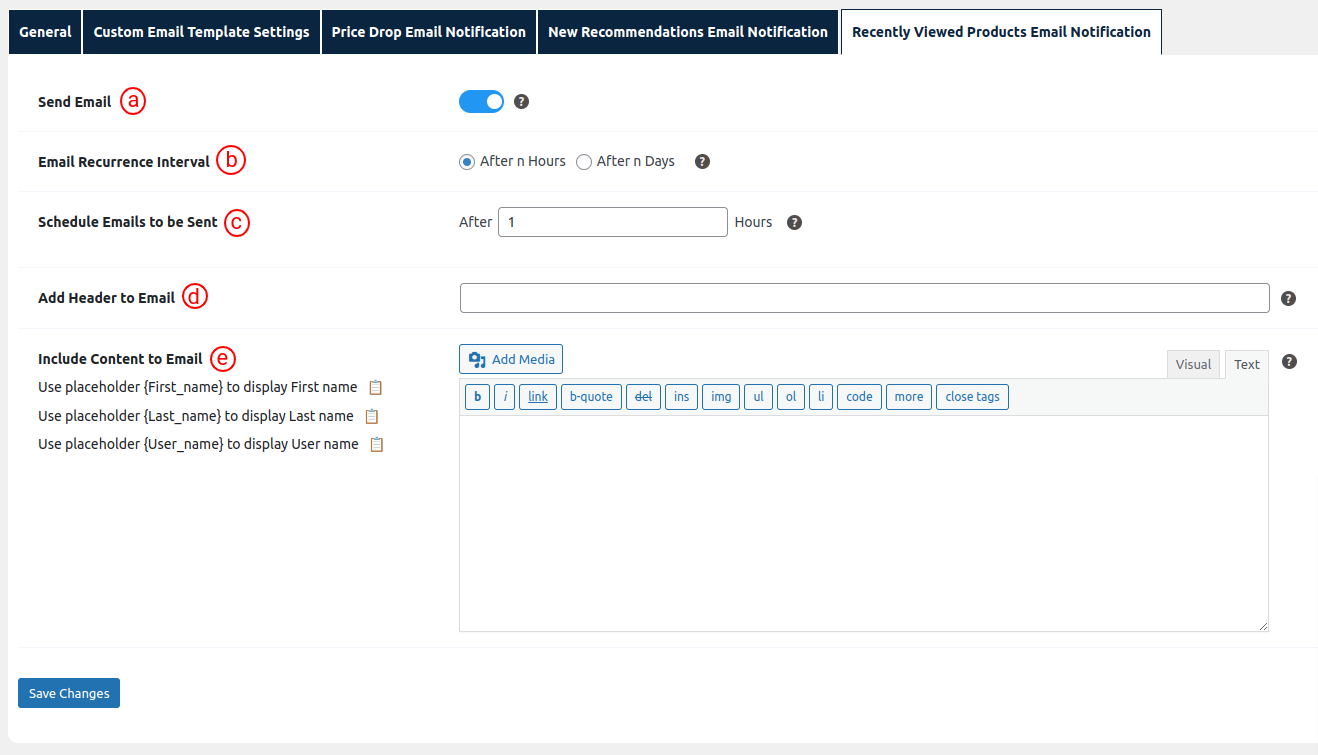1318x755 pixels.
Task: Select the After n Hours radio option
Action: 467,162
